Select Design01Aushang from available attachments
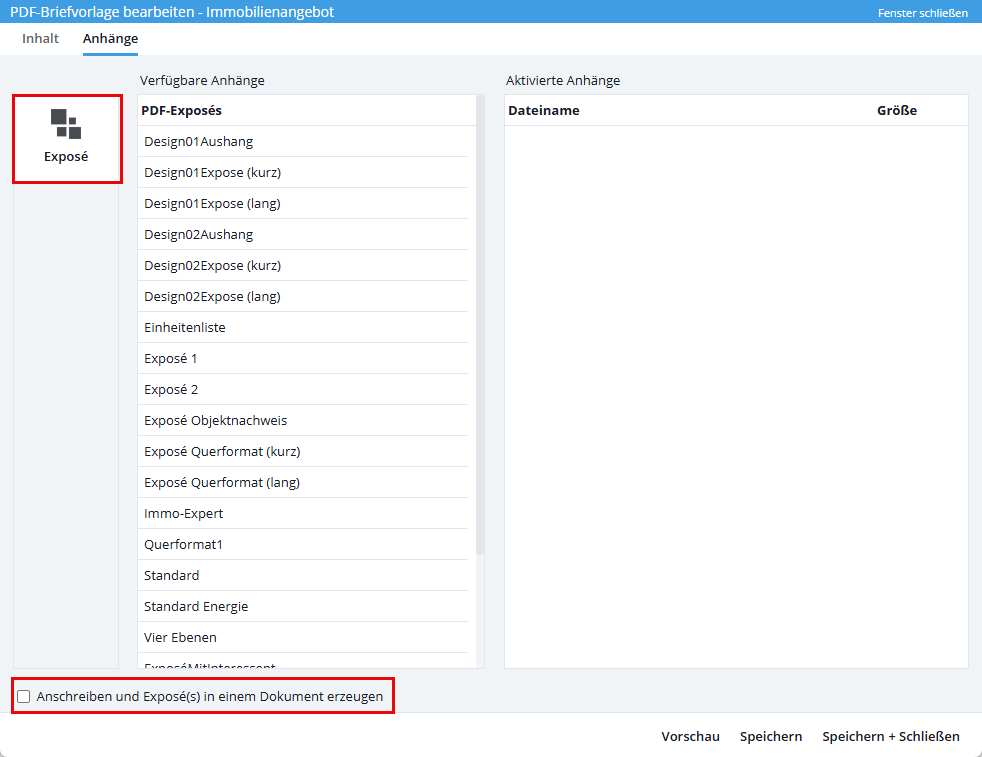Image resolution: width=982 pixels, height=757 pixels. [x=303, y=142]
